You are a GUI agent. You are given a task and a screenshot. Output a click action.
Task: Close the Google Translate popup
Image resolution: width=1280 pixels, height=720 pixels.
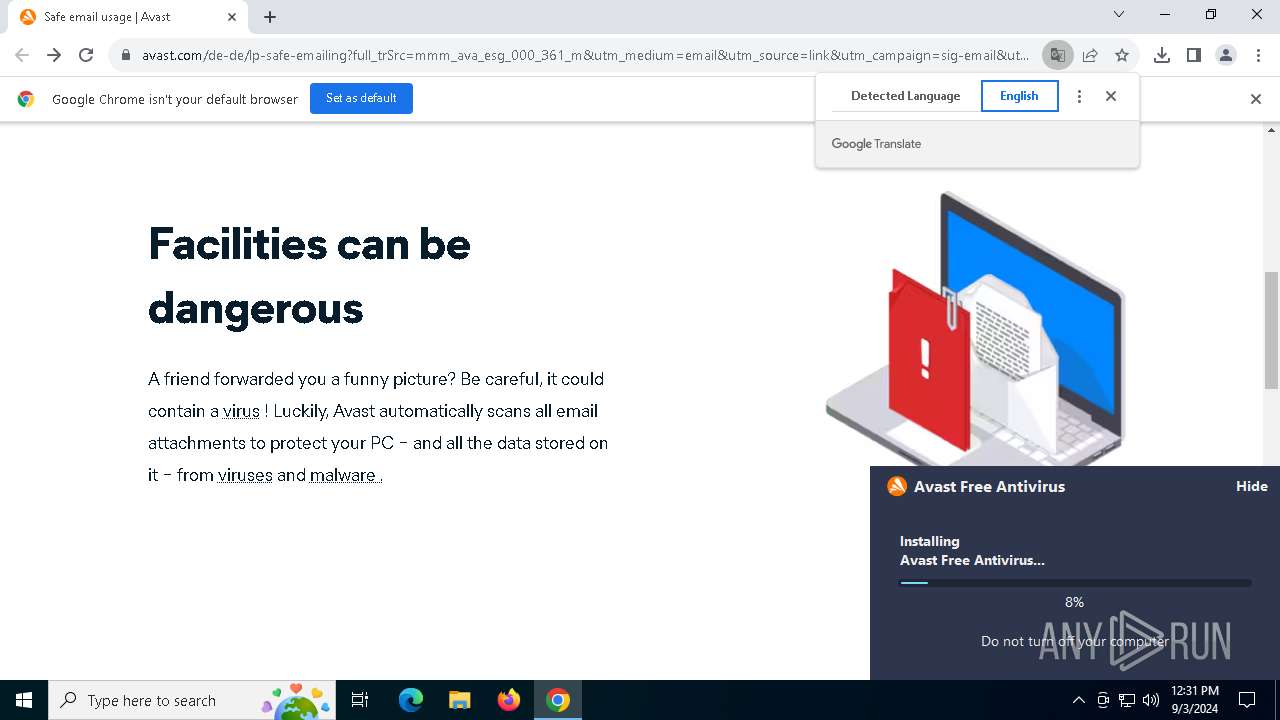pos(1111,96)
